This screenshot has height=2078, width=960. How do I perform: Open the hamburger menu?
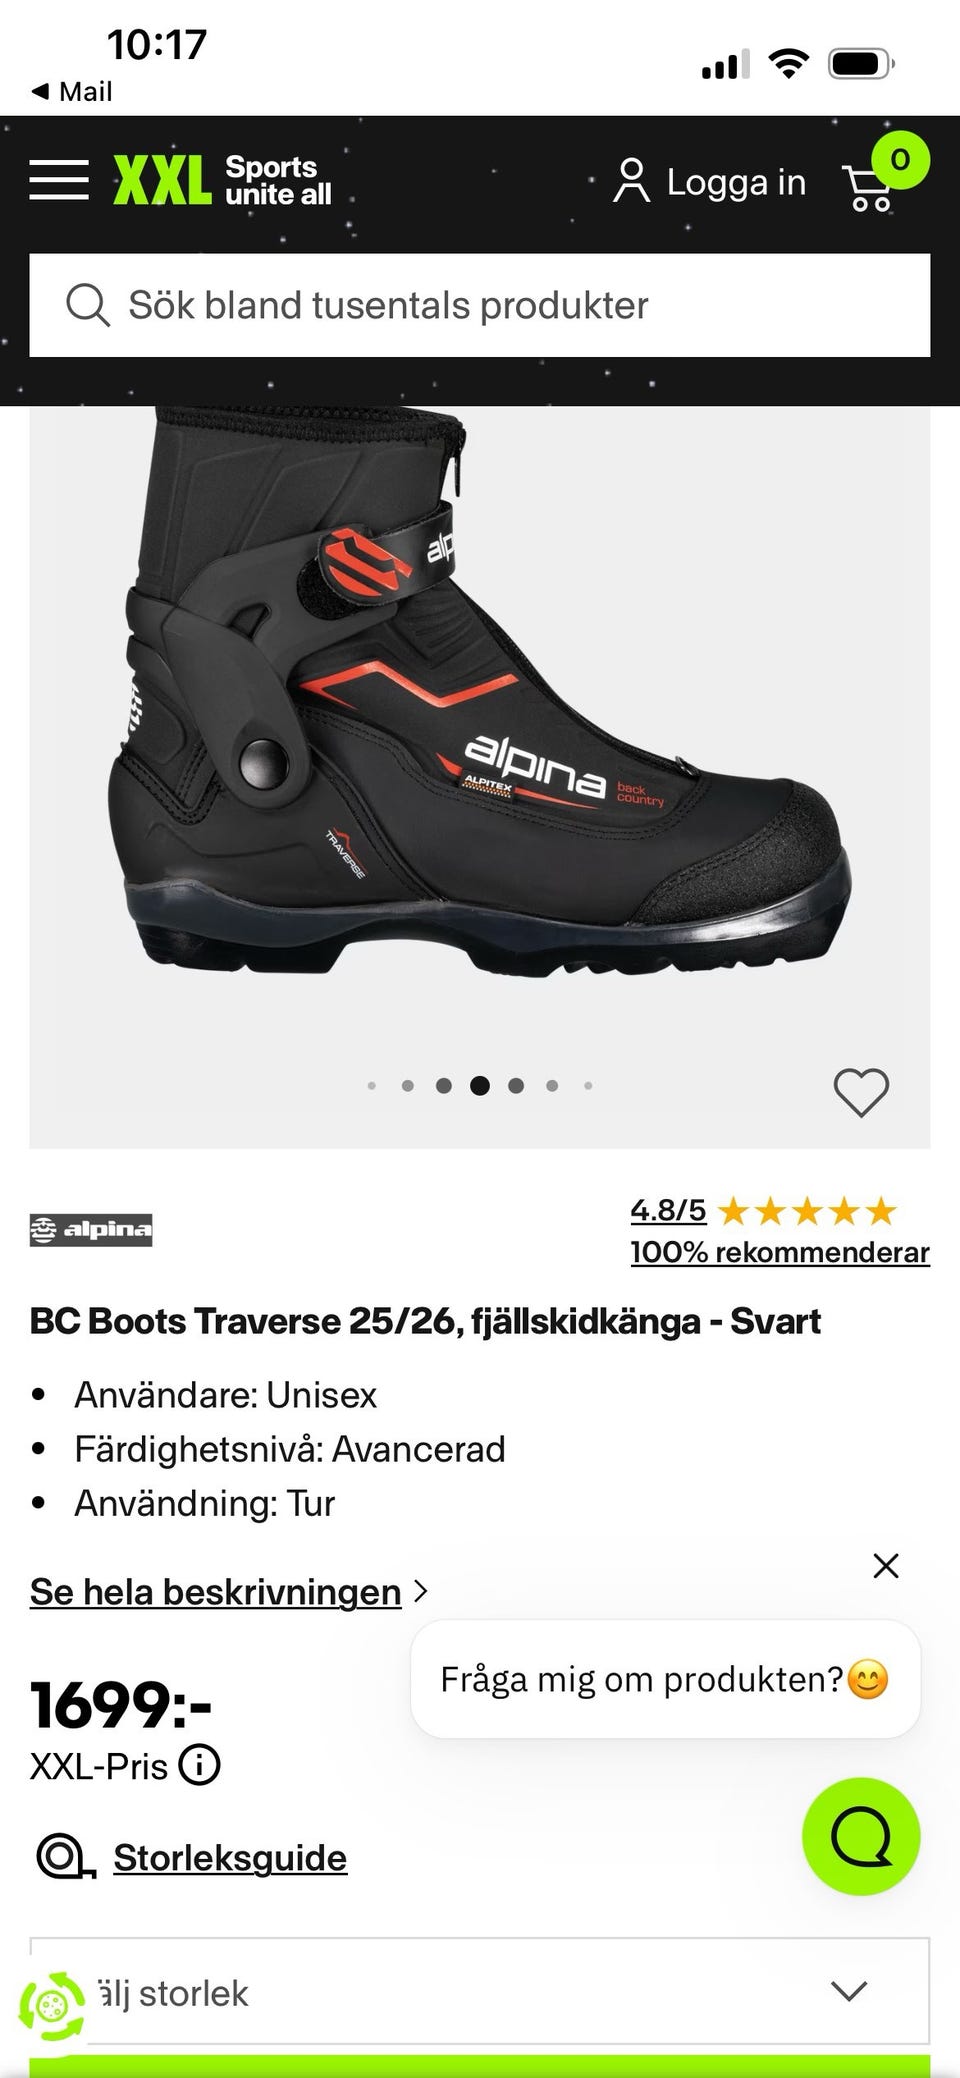click(59, 180)
